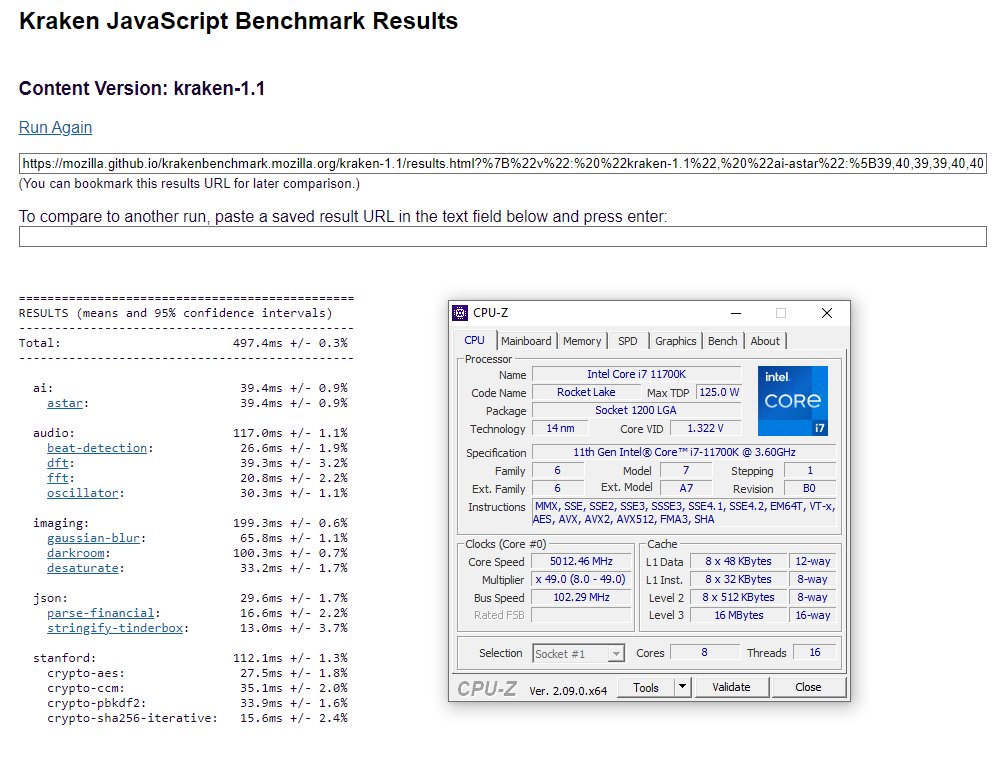Viewport: 1000px width, 764px height.
Task: Click the Level 2 value 8 x 512 KBytes
Action: 738,597
